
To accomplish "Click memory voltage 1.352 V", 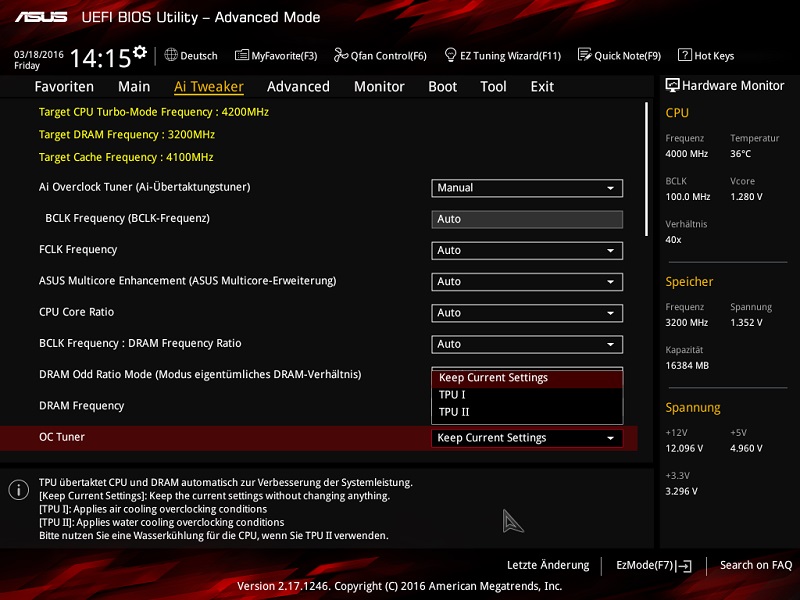I will tap(746, 322).
